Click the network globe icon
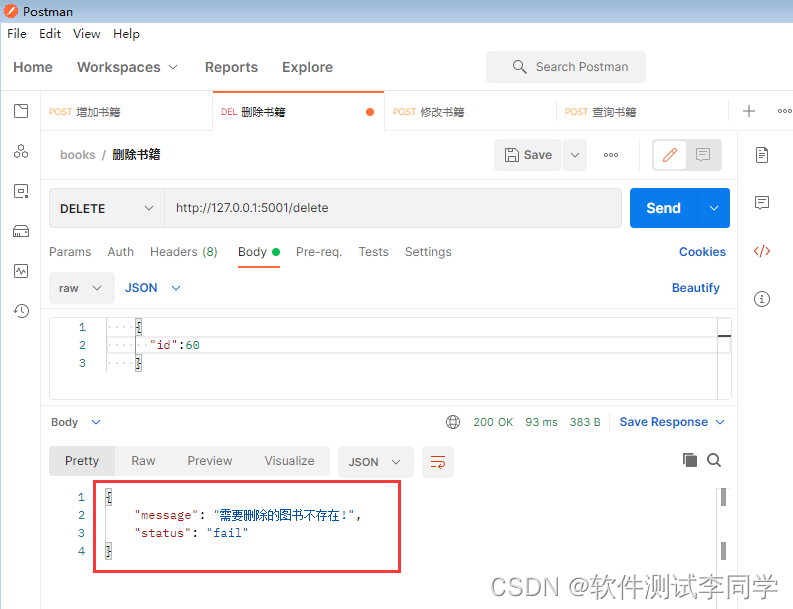Viewport: 793px width, 609px height. [x=453, y=422]
